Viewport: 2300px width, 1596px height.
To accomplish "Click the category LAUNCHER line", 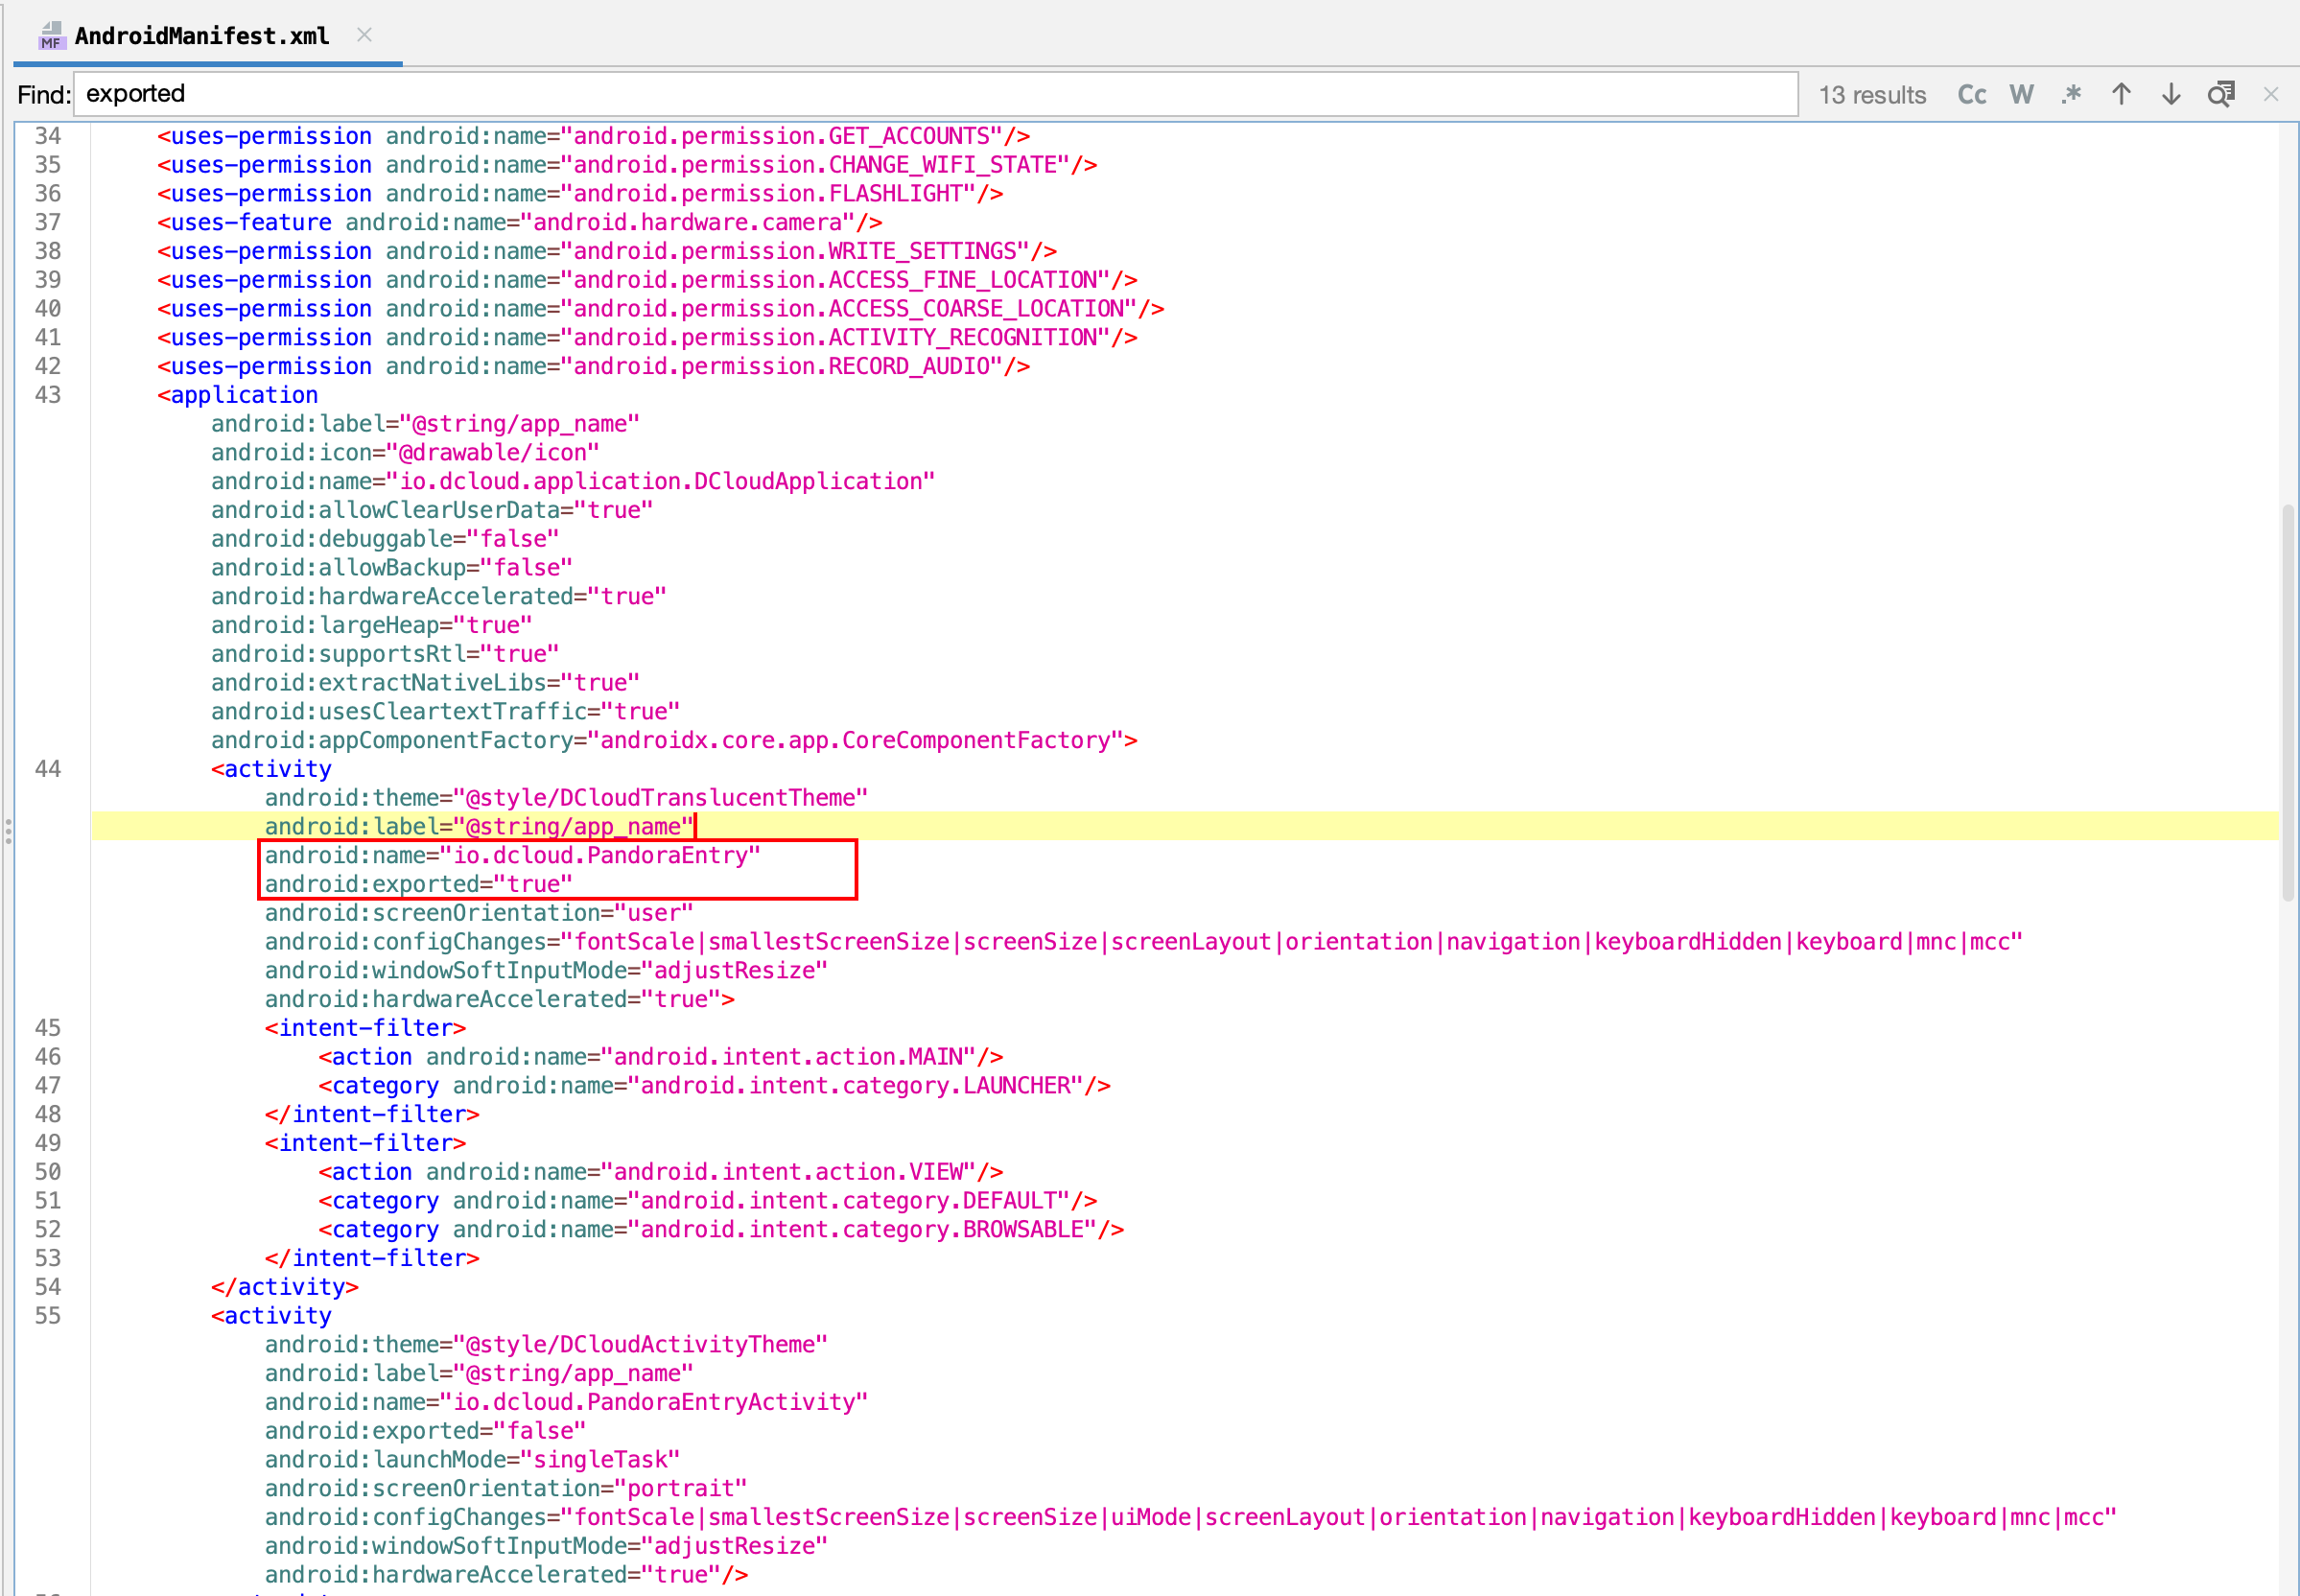I will tap(714, 1086).
